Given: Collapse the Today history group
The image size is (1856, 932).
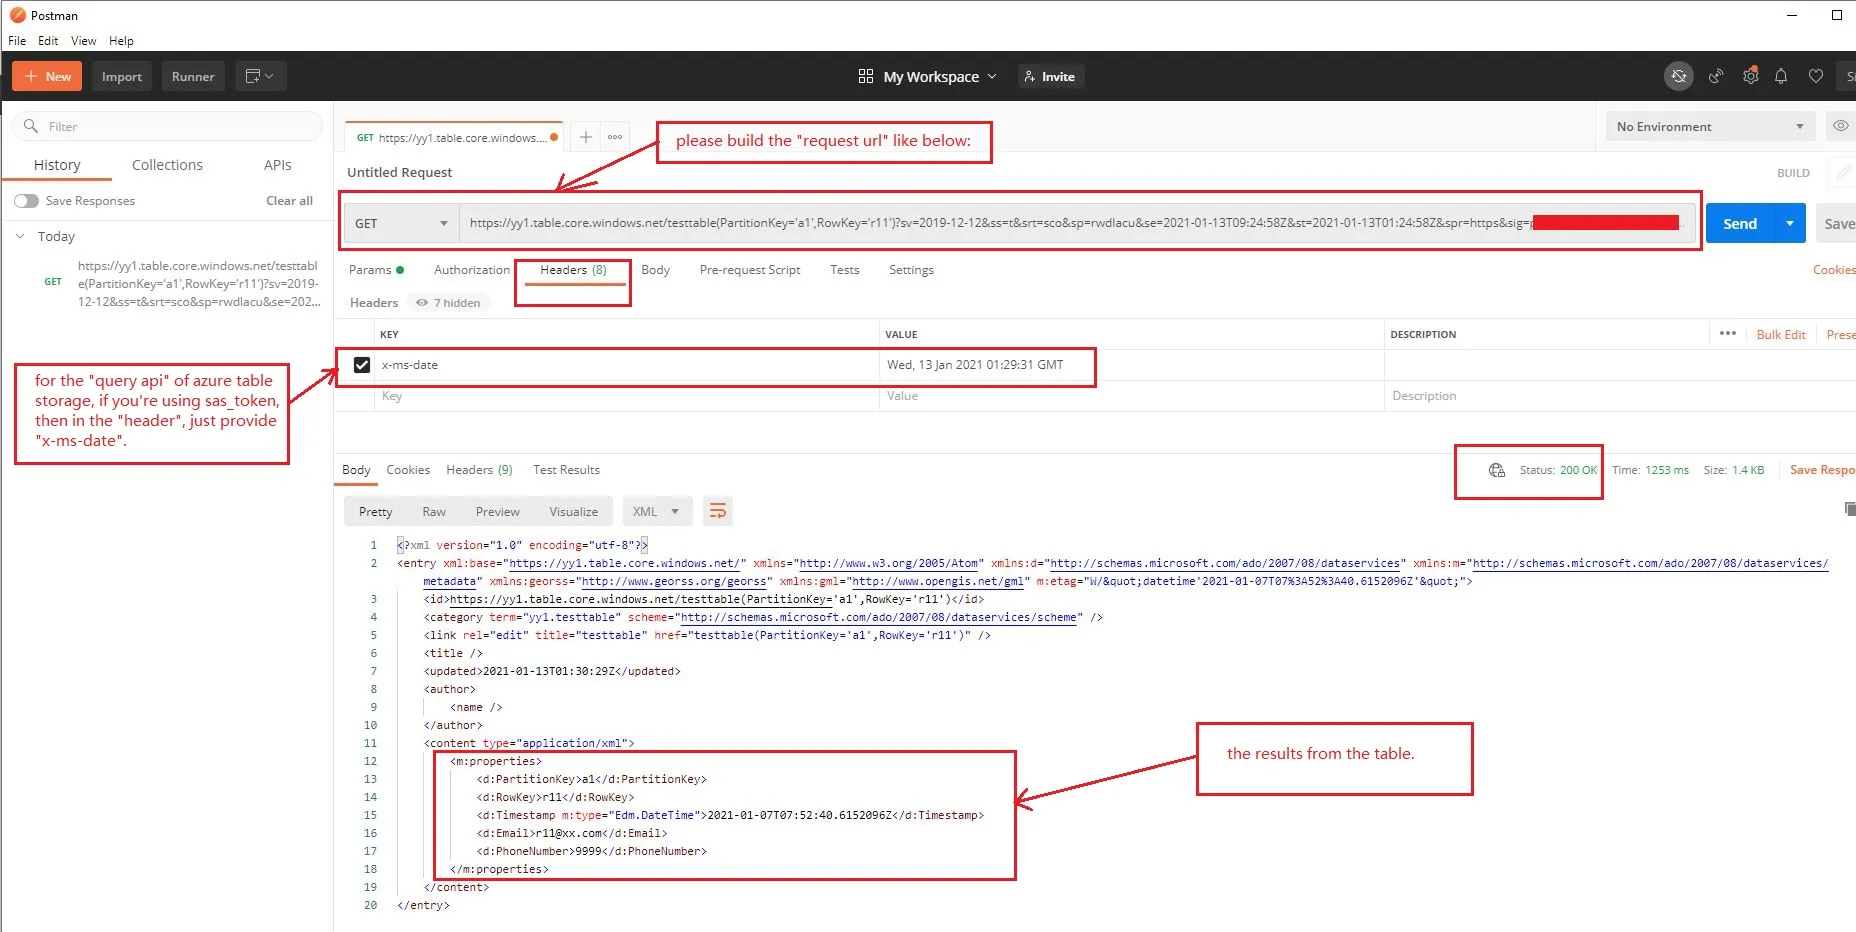Looking at the screenshot, I should (x=20, y=236).
